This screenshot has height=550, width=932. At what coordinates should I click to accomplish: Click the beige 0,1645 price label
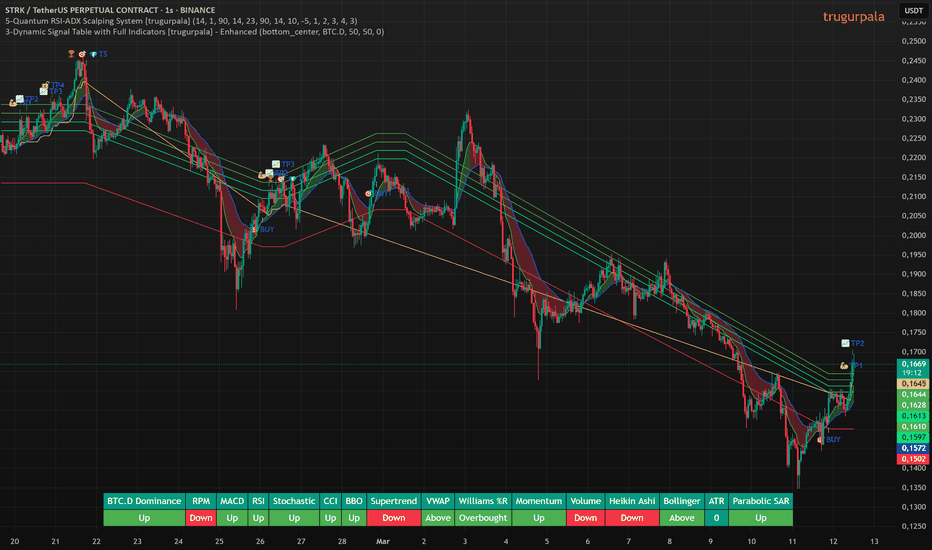tap(913, 384)
